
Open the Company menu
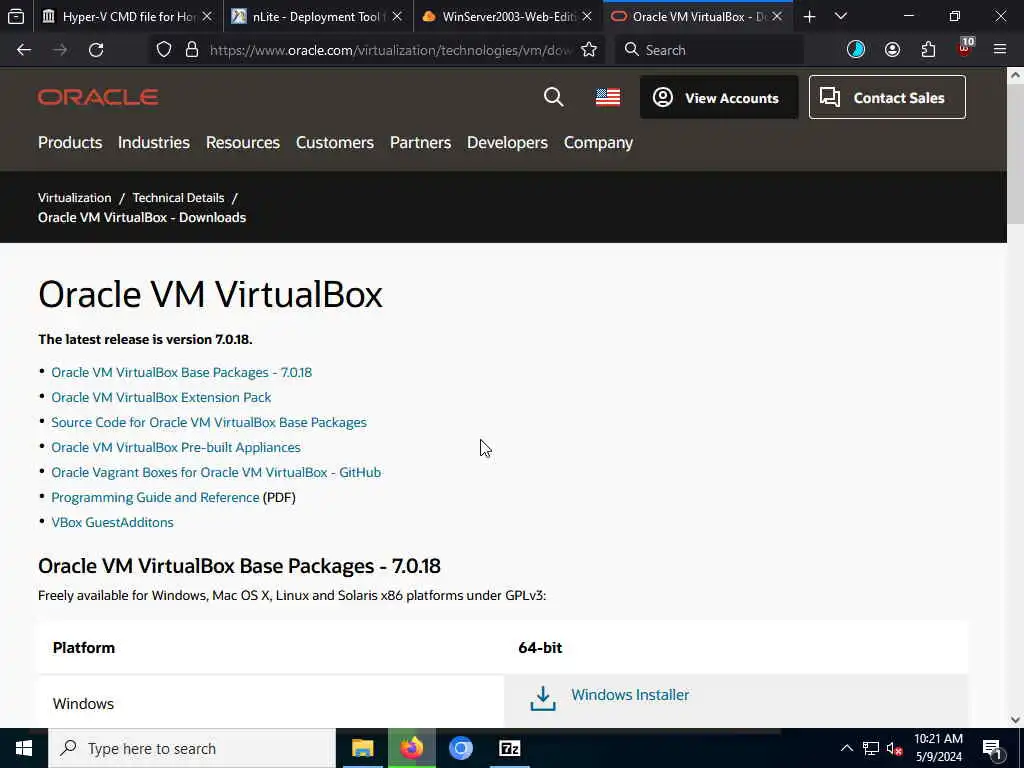(x=598, y=142)
